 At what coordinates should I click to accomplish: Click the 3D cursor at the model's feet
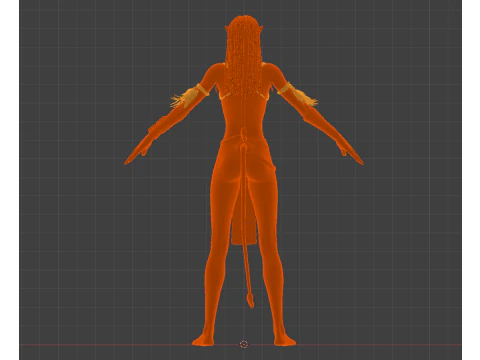pos(244,344)
